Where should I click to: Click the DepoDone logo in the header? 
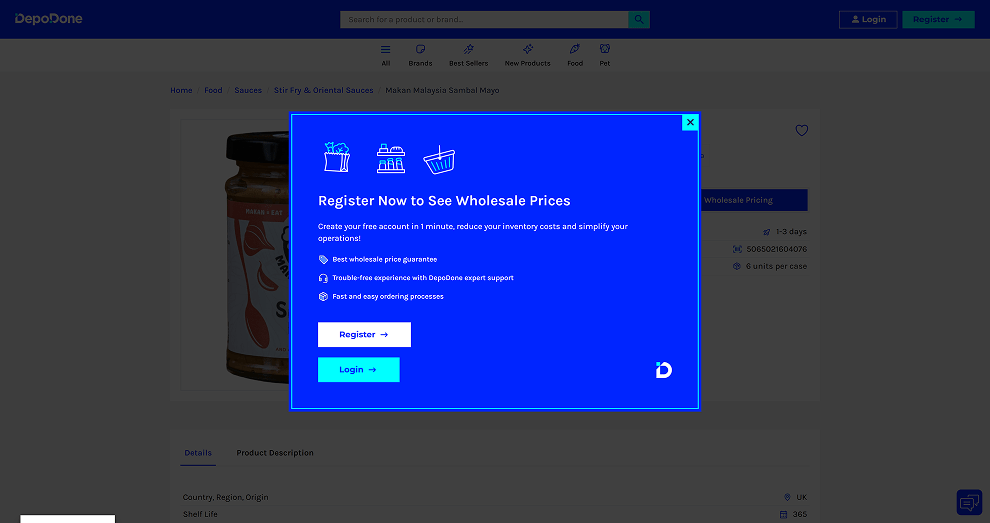point(49,19)
